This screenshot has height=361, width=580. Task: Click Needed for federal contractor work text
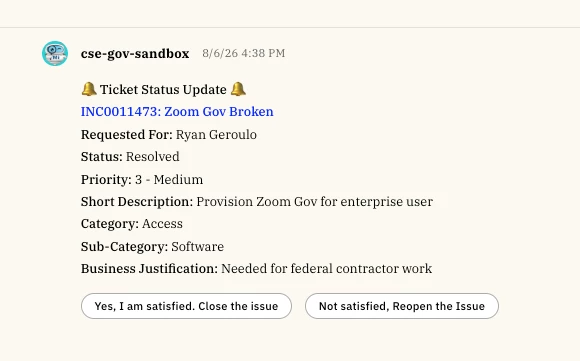327,269
